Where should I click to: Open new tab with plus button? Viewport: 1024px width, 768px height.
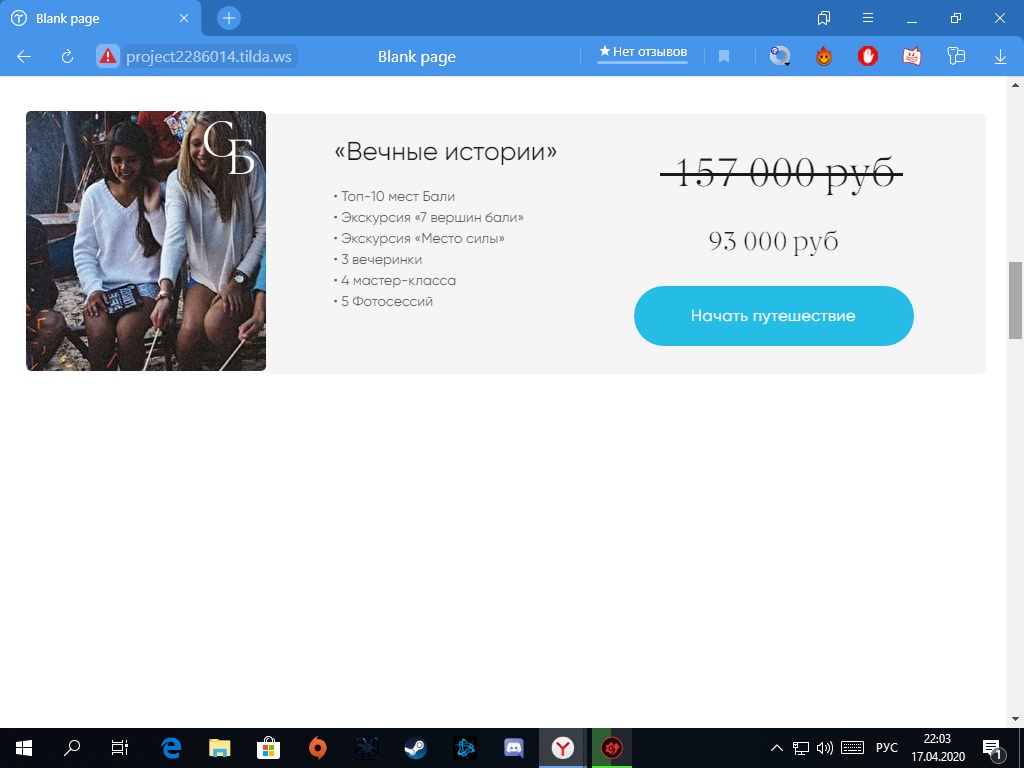pyautogui.click(x=229, y=18)
